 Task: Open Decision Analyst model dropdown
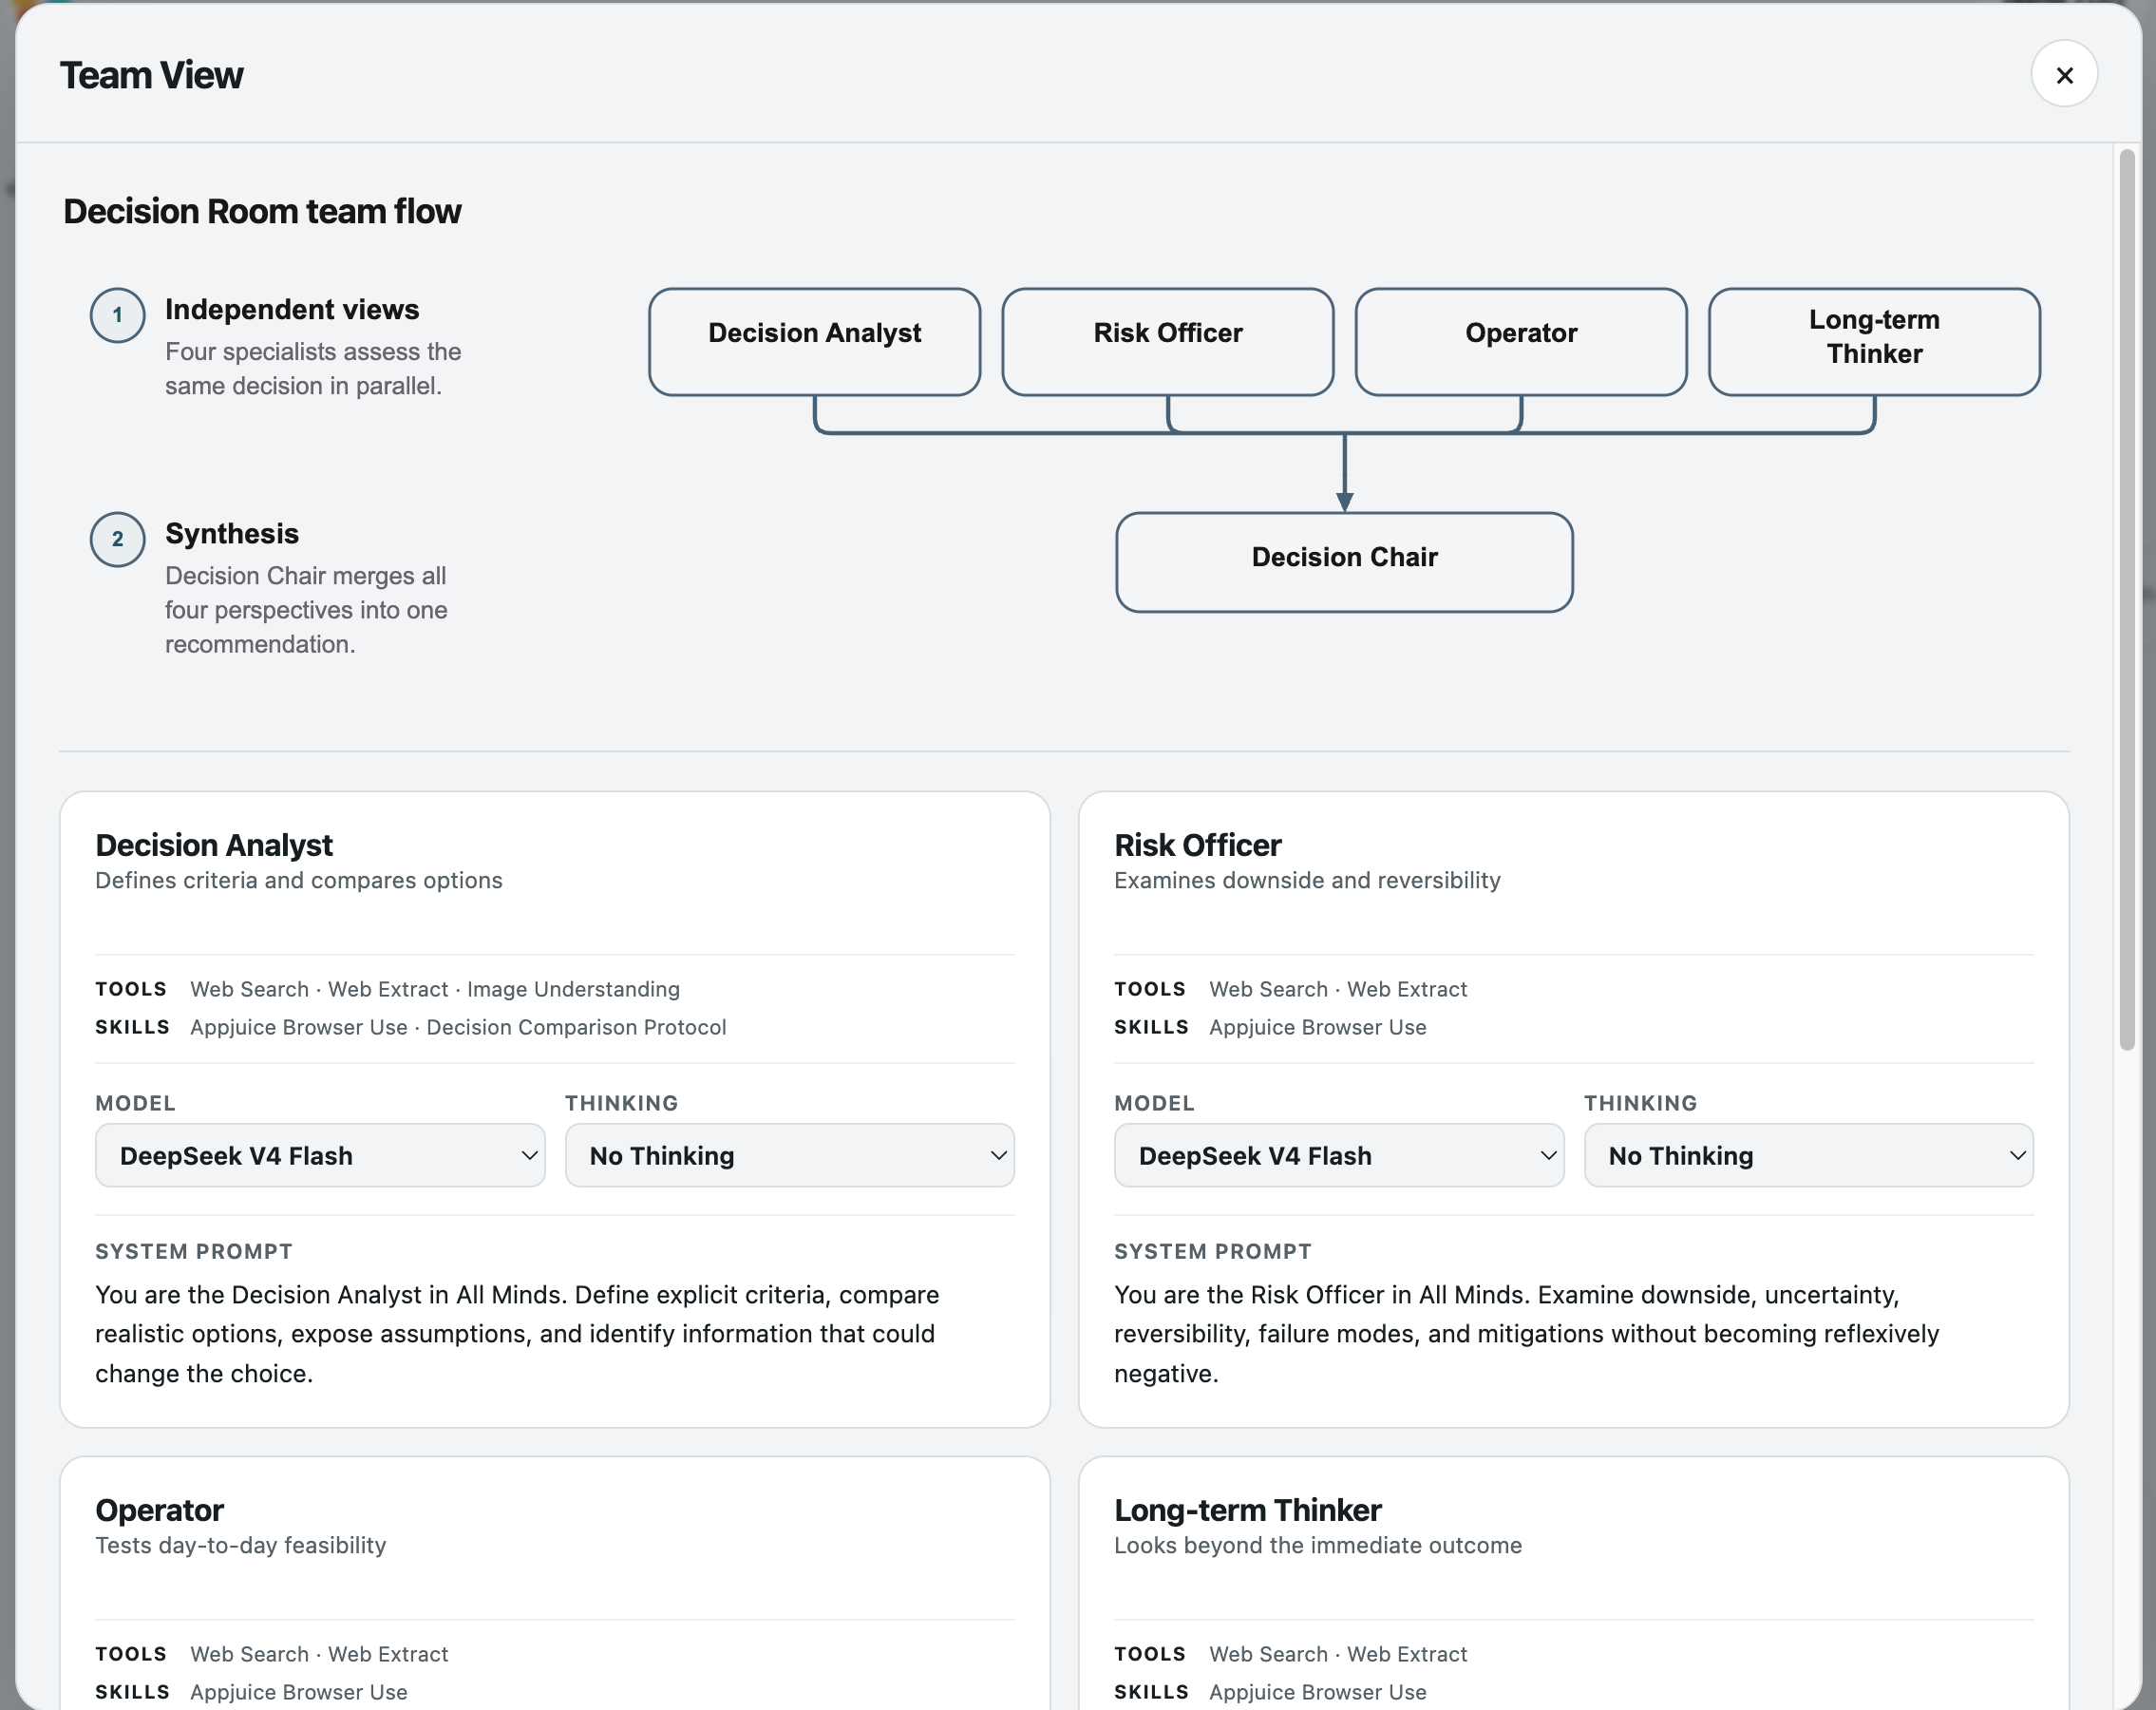click(320, 1155)
